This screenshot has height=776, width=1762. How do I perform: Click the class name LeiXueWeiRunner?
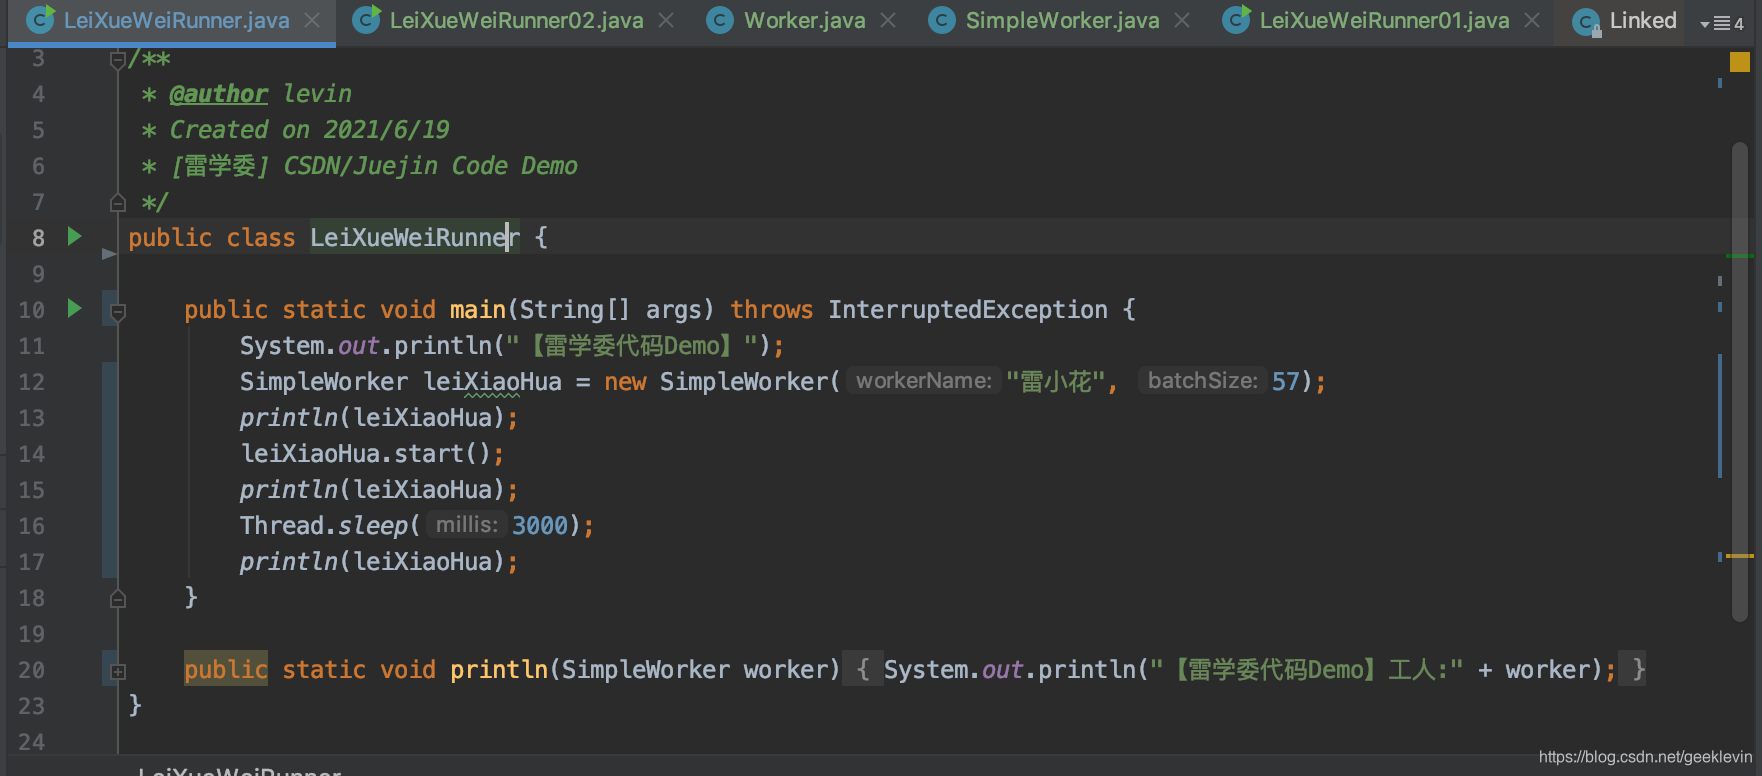415,238
